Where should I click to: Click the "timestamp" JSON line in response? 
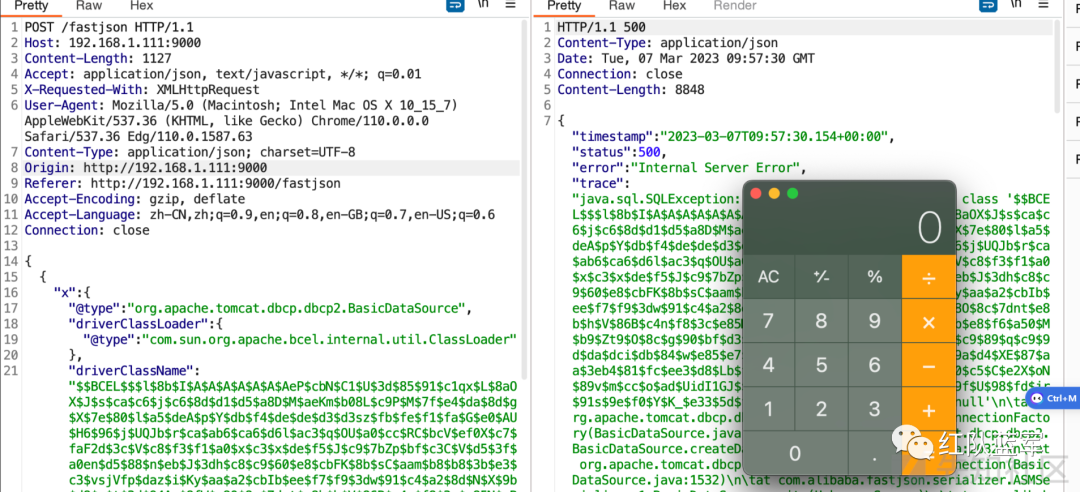(734, 136)
